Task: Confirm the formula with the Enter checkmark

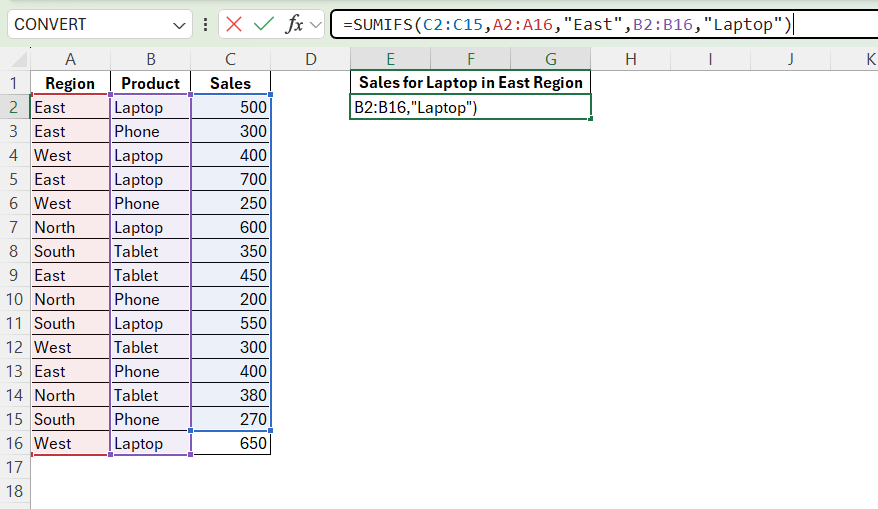Action: click(264, 24)
